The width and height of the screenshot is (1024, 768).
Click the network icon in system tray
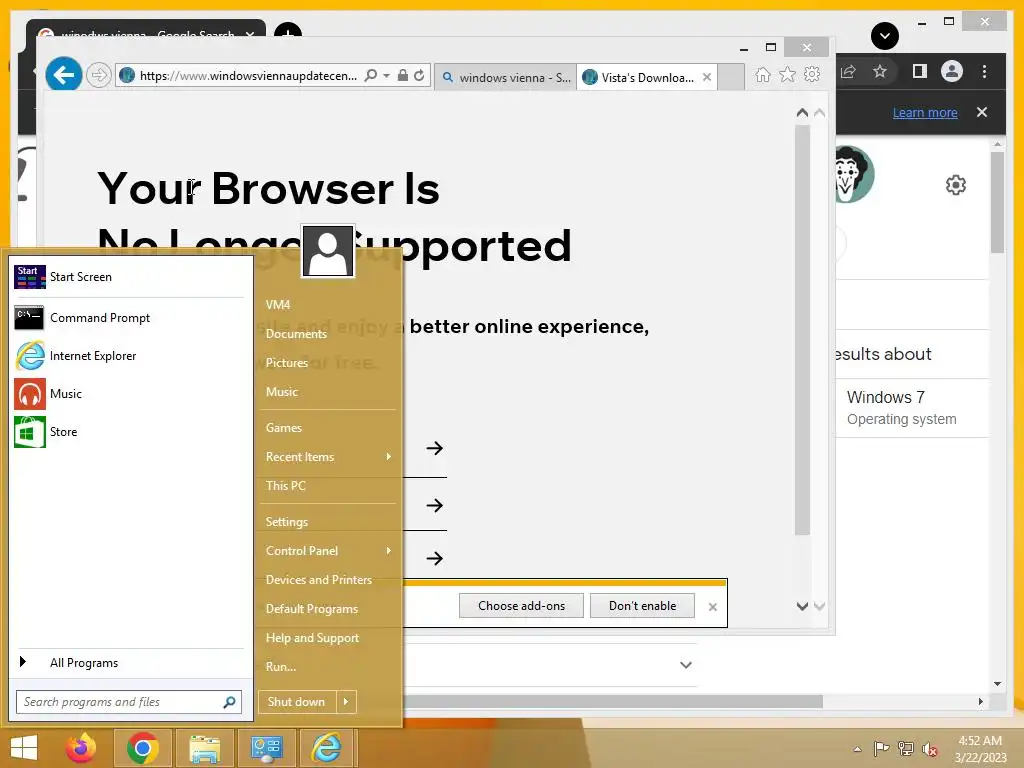[906, 748]
